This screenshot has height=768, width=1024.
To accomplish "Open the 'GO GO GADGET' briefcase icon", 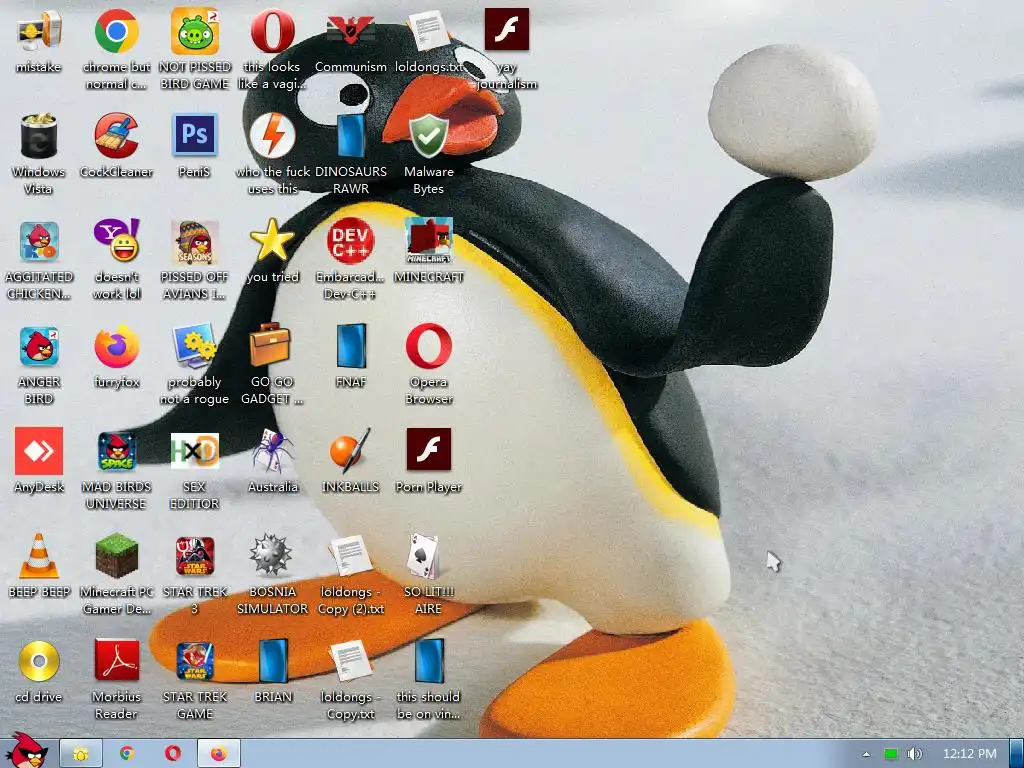I will [270, 345].
